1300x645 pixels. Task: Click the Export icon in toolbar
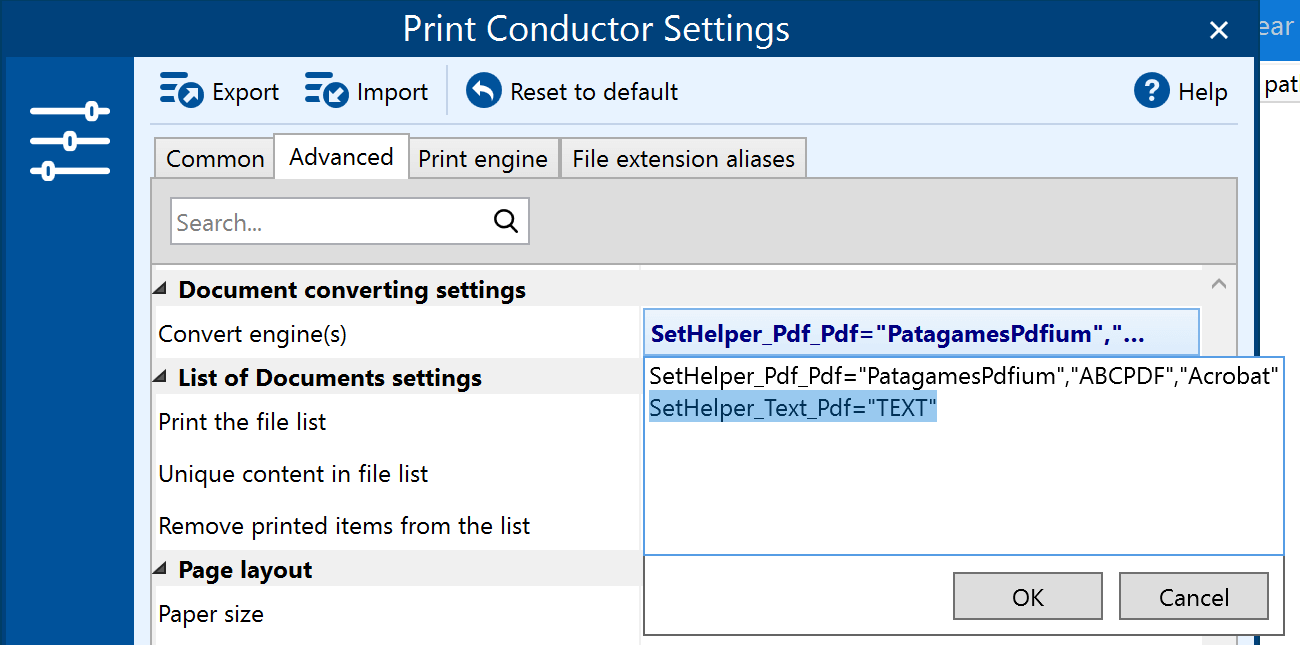(x=181, y=91)
